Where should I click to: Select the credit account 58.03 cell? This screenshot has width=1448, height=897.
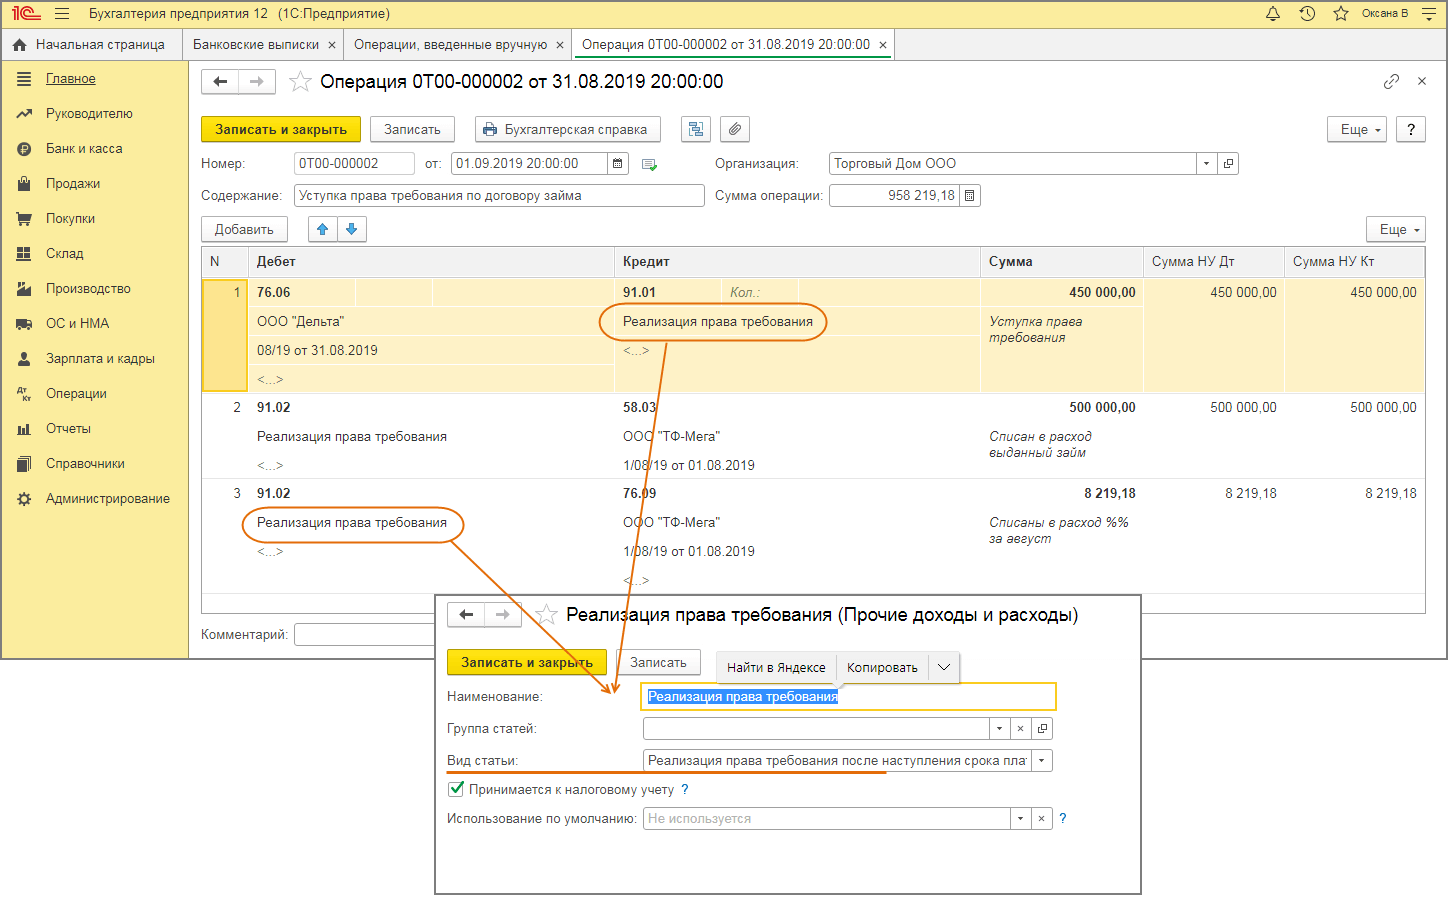[640, 408]
